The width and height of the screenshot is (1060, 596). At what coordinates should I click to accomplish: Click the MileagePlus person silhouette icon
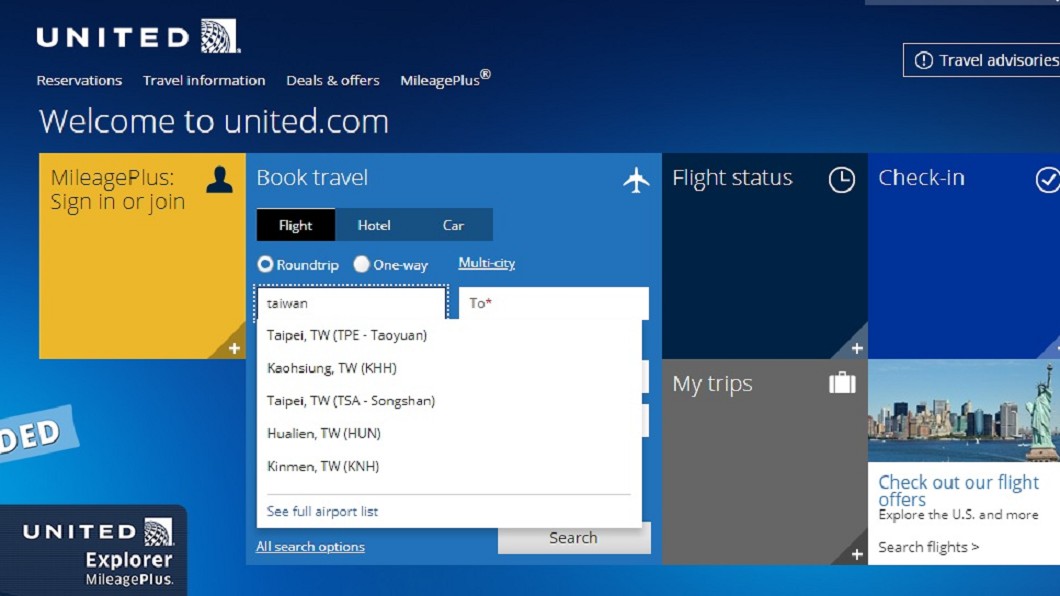pyautogui.click(x=219, y=180)
